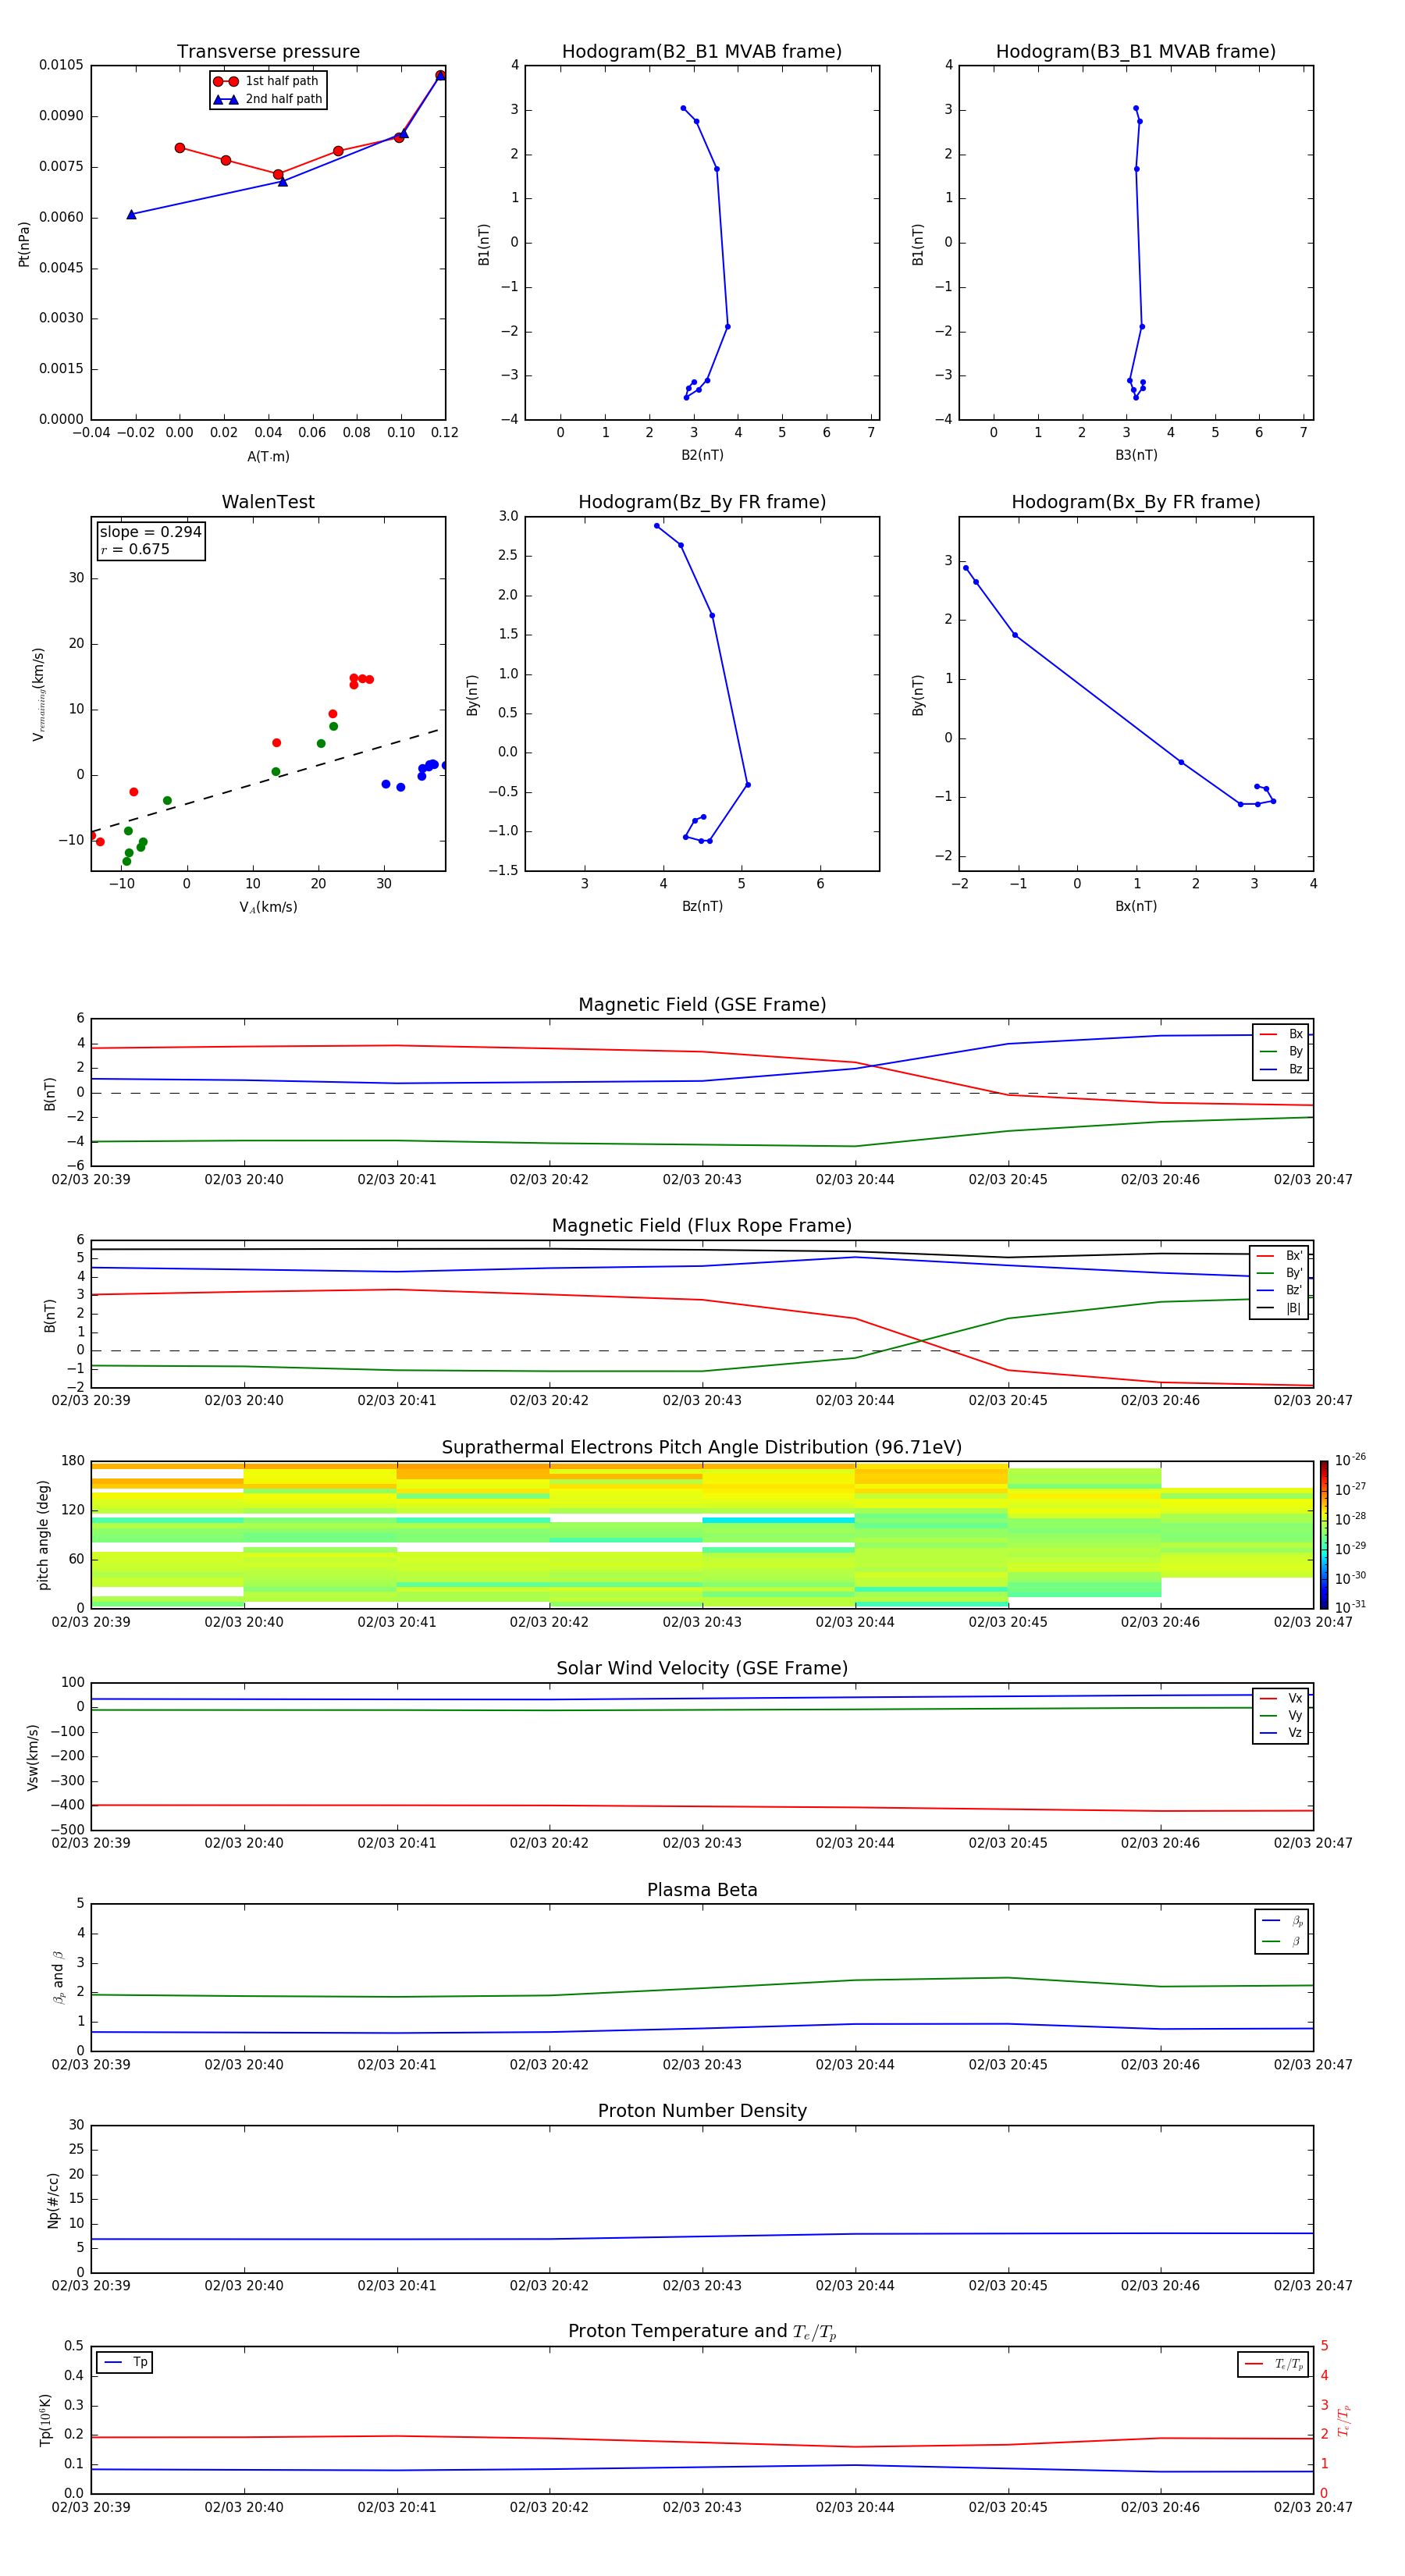Image resolution: width=1405 pixels, height=2576 pixels.
Task: Click the 'Proton Number Density' panel title
Action: click(702, 2111)
